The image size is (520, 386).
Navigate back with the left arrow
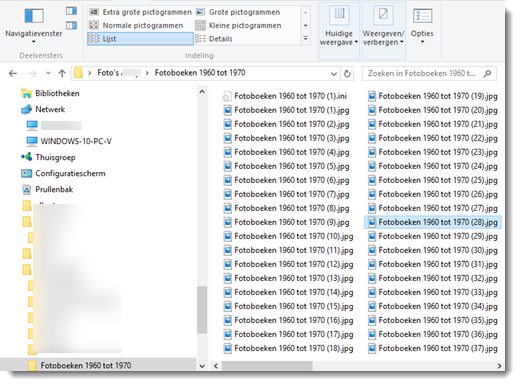pyautogui.click(x=13, y=73)
